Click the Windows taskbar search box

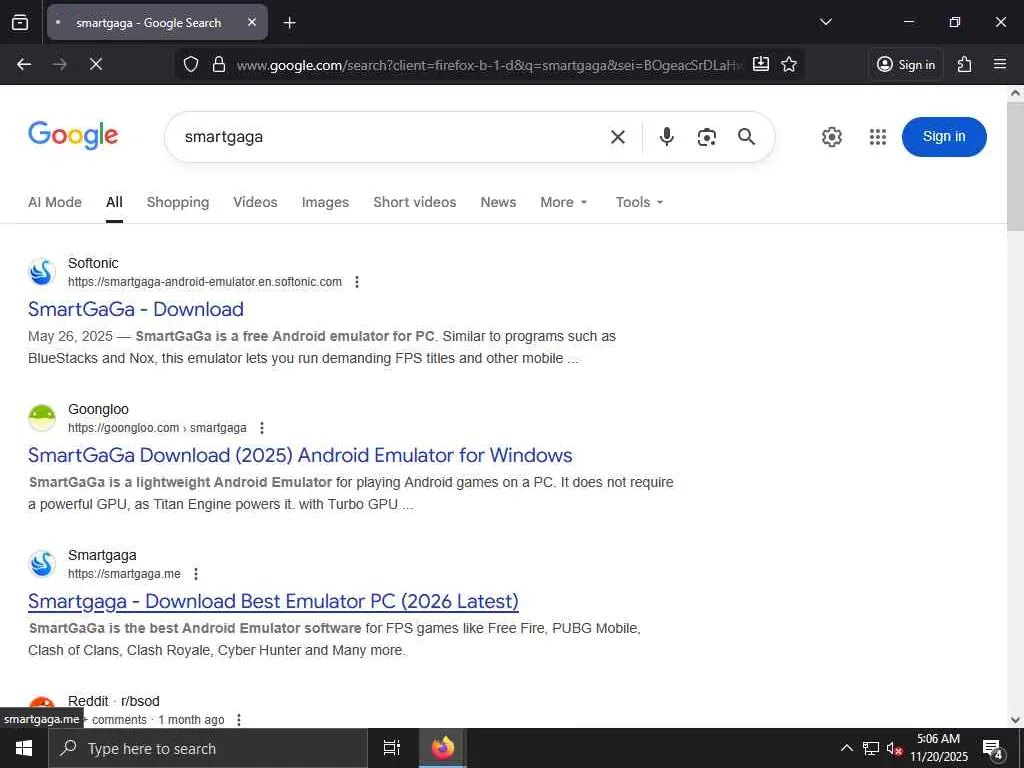pos(208,748)
